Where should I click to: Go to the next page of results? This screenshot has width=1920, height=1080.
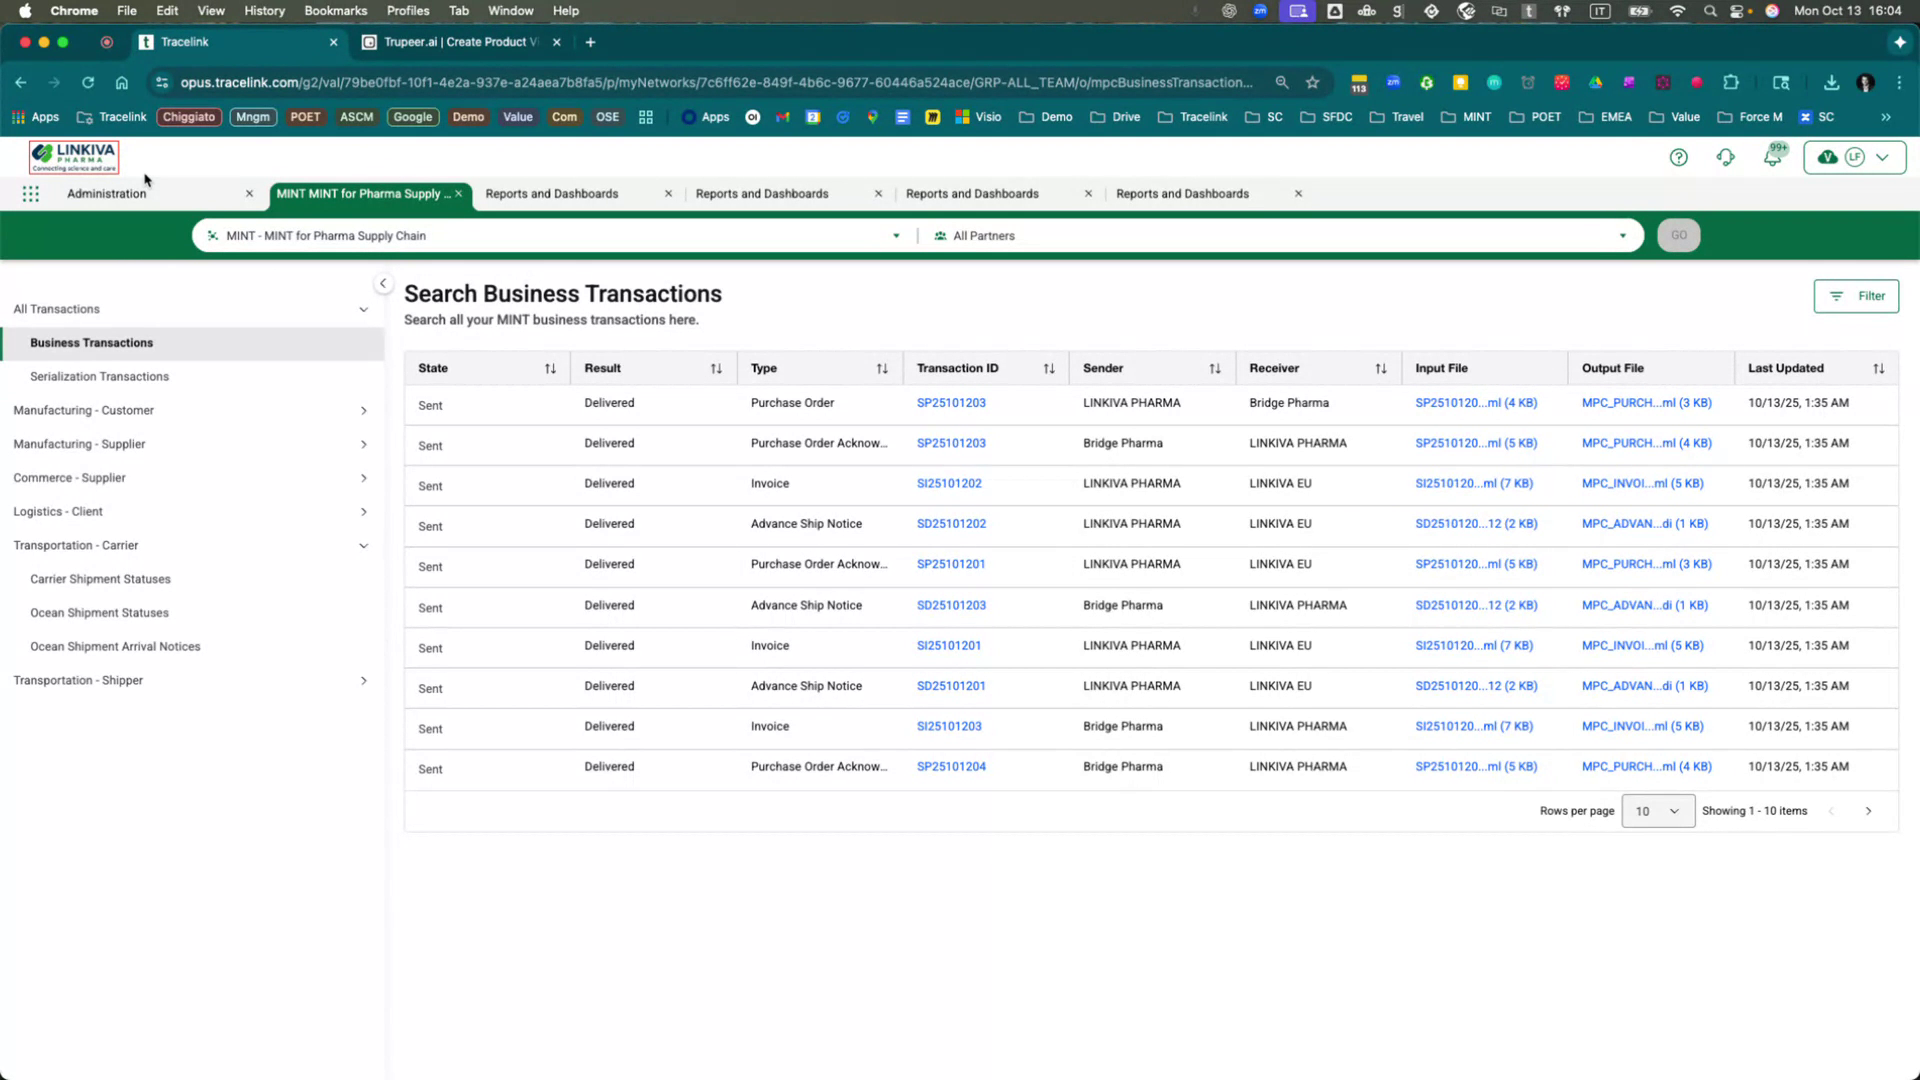(x=1868, y=811)
